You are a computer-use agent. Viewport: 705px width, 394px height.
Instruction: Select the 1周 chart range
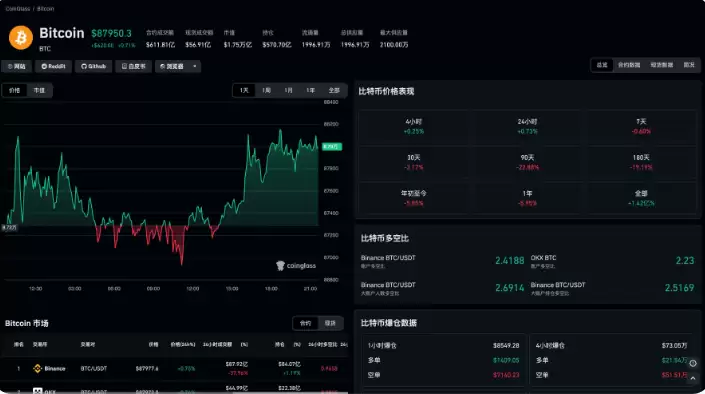coord(266,90)
